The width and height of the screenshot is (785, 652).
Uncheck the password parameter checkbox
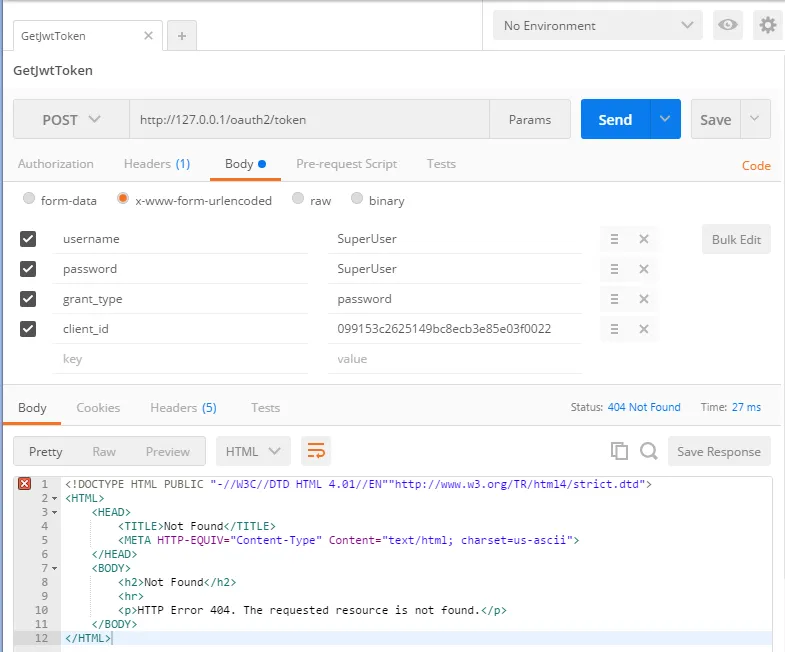pos(28,269)
